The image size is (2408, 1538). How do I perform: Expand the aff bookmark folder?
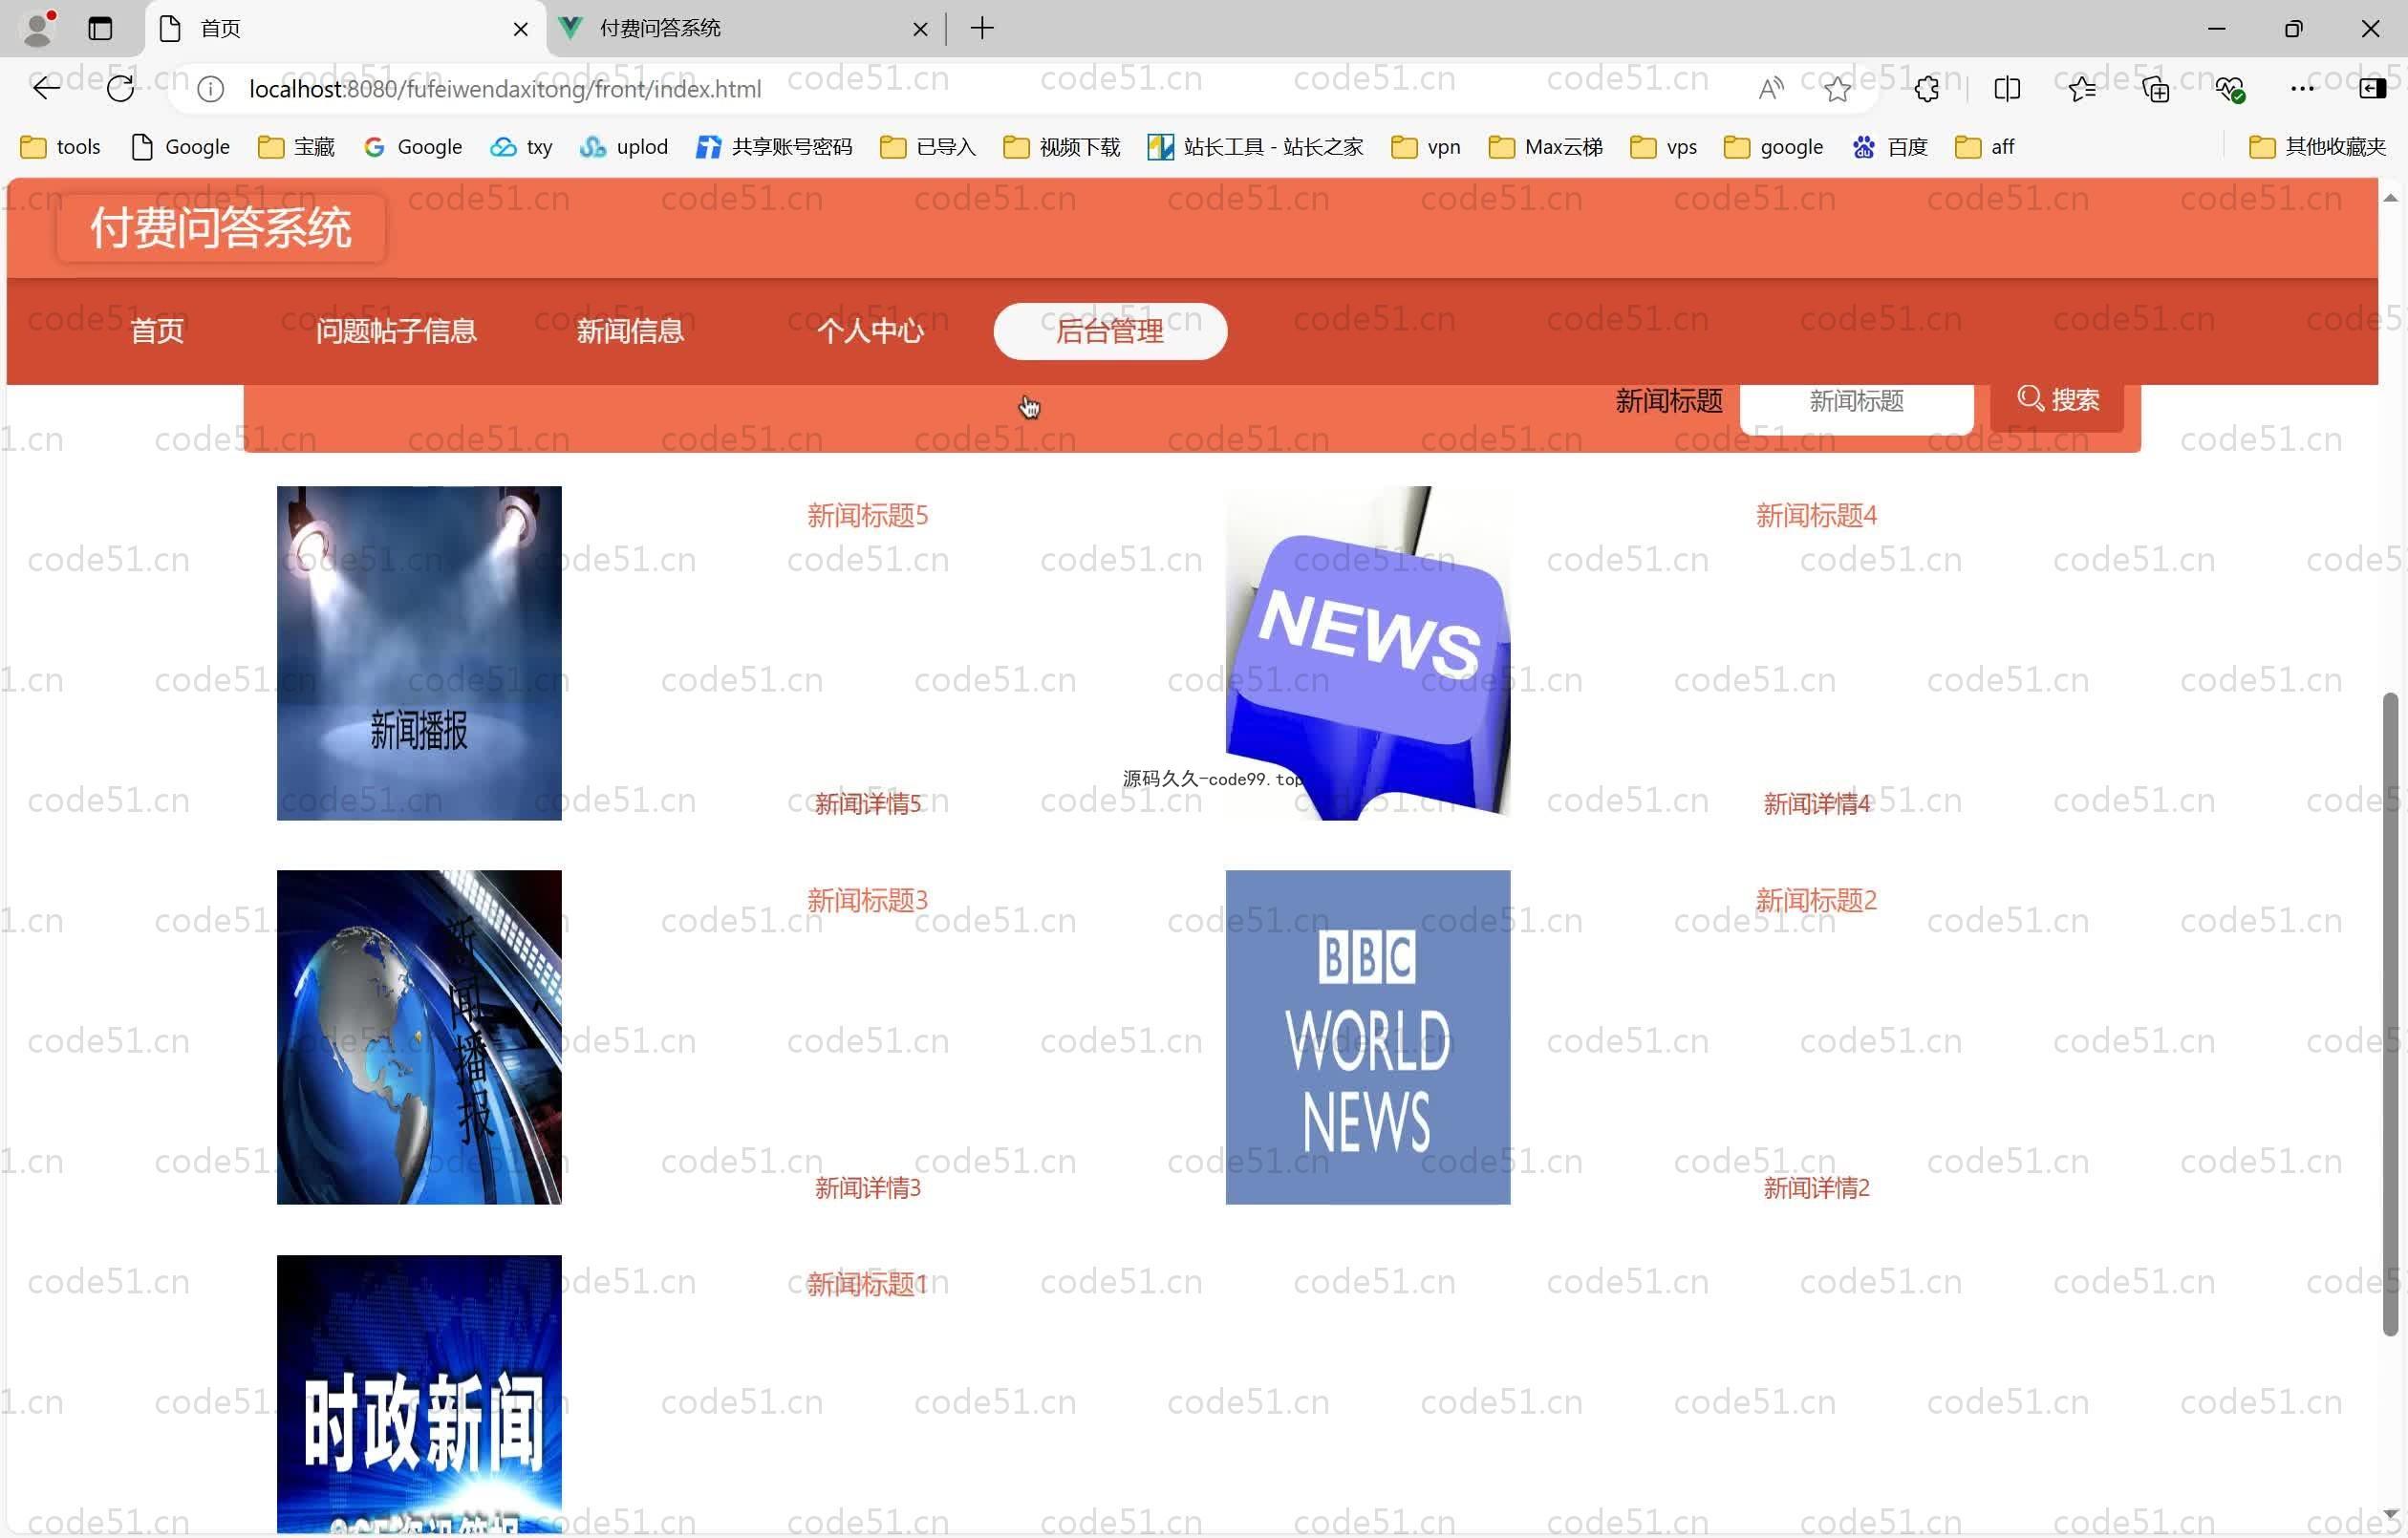(x=1984, y=147)
